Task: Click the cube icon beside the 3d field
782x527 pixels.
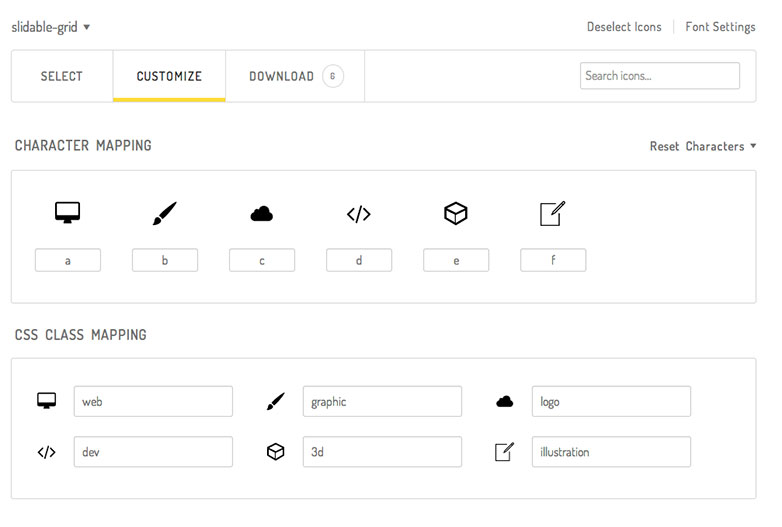Action: (x=275, y=452)
